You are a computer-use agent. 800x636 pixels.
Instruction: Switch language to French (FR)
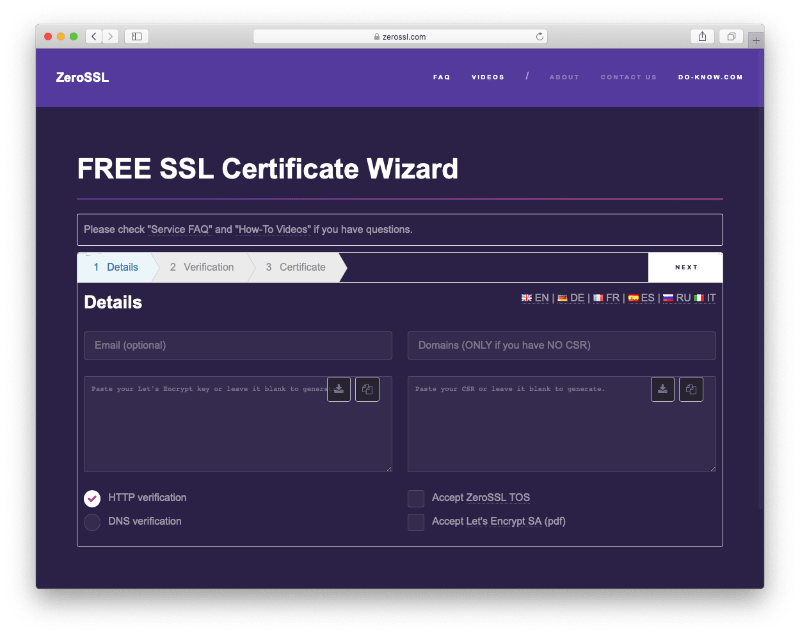pos(606,298)
